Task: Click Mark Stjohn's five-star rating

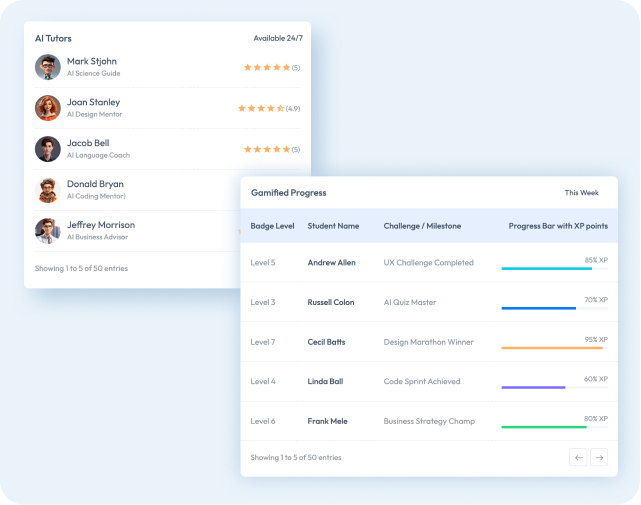Action: (266, 67)
